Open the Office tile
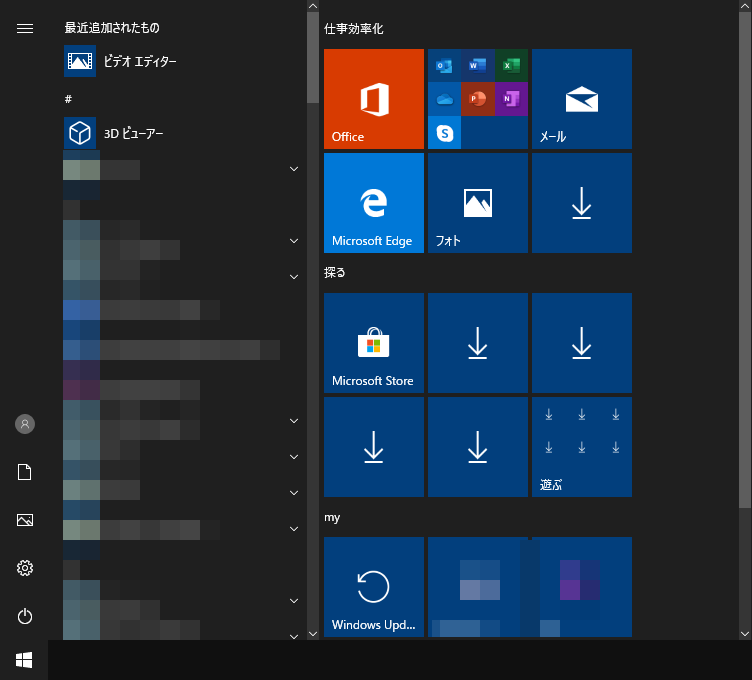 [373, 98]
